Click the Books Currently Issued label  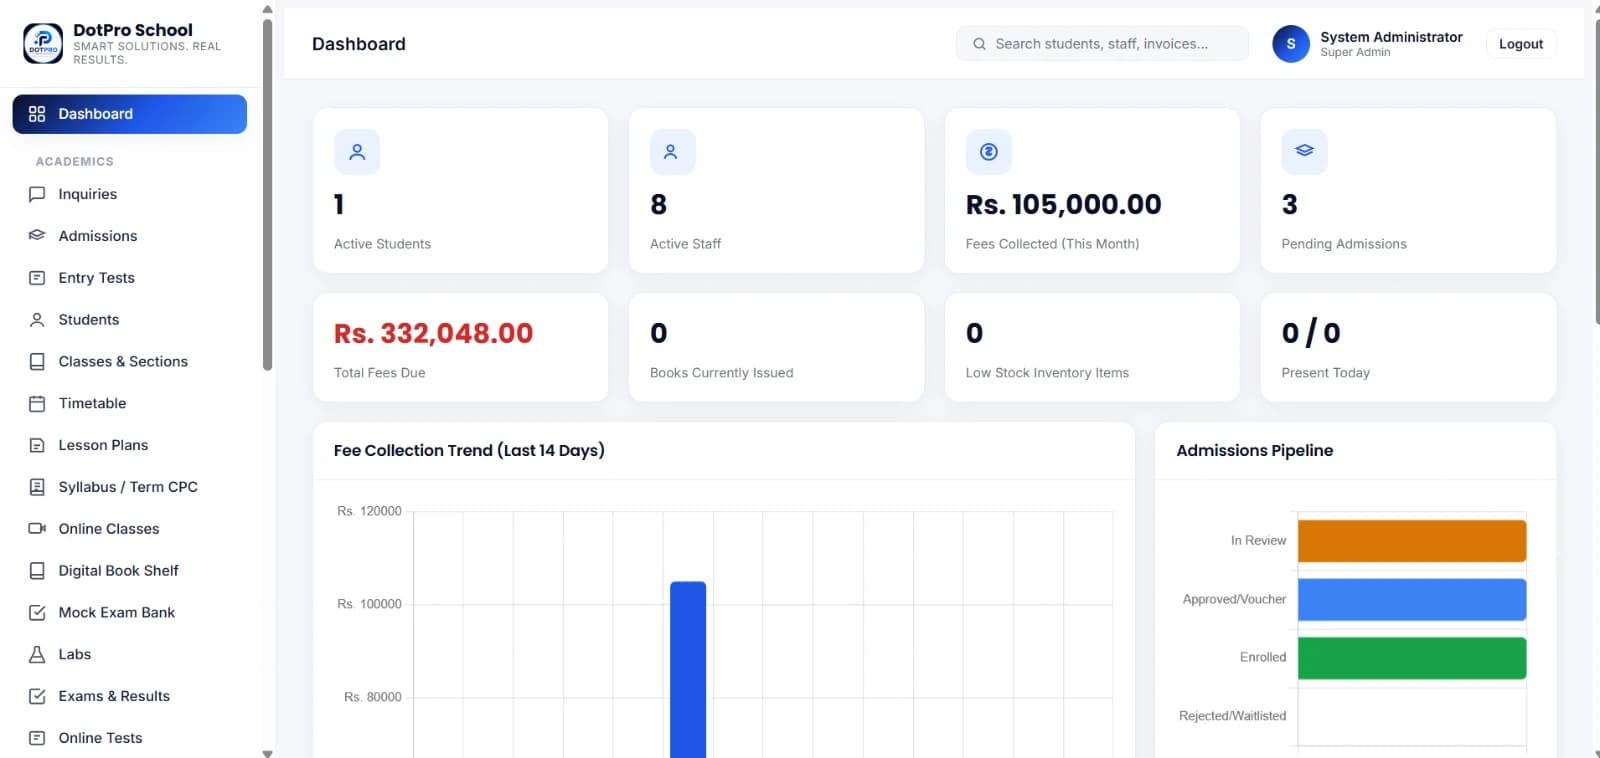point(721,373)
